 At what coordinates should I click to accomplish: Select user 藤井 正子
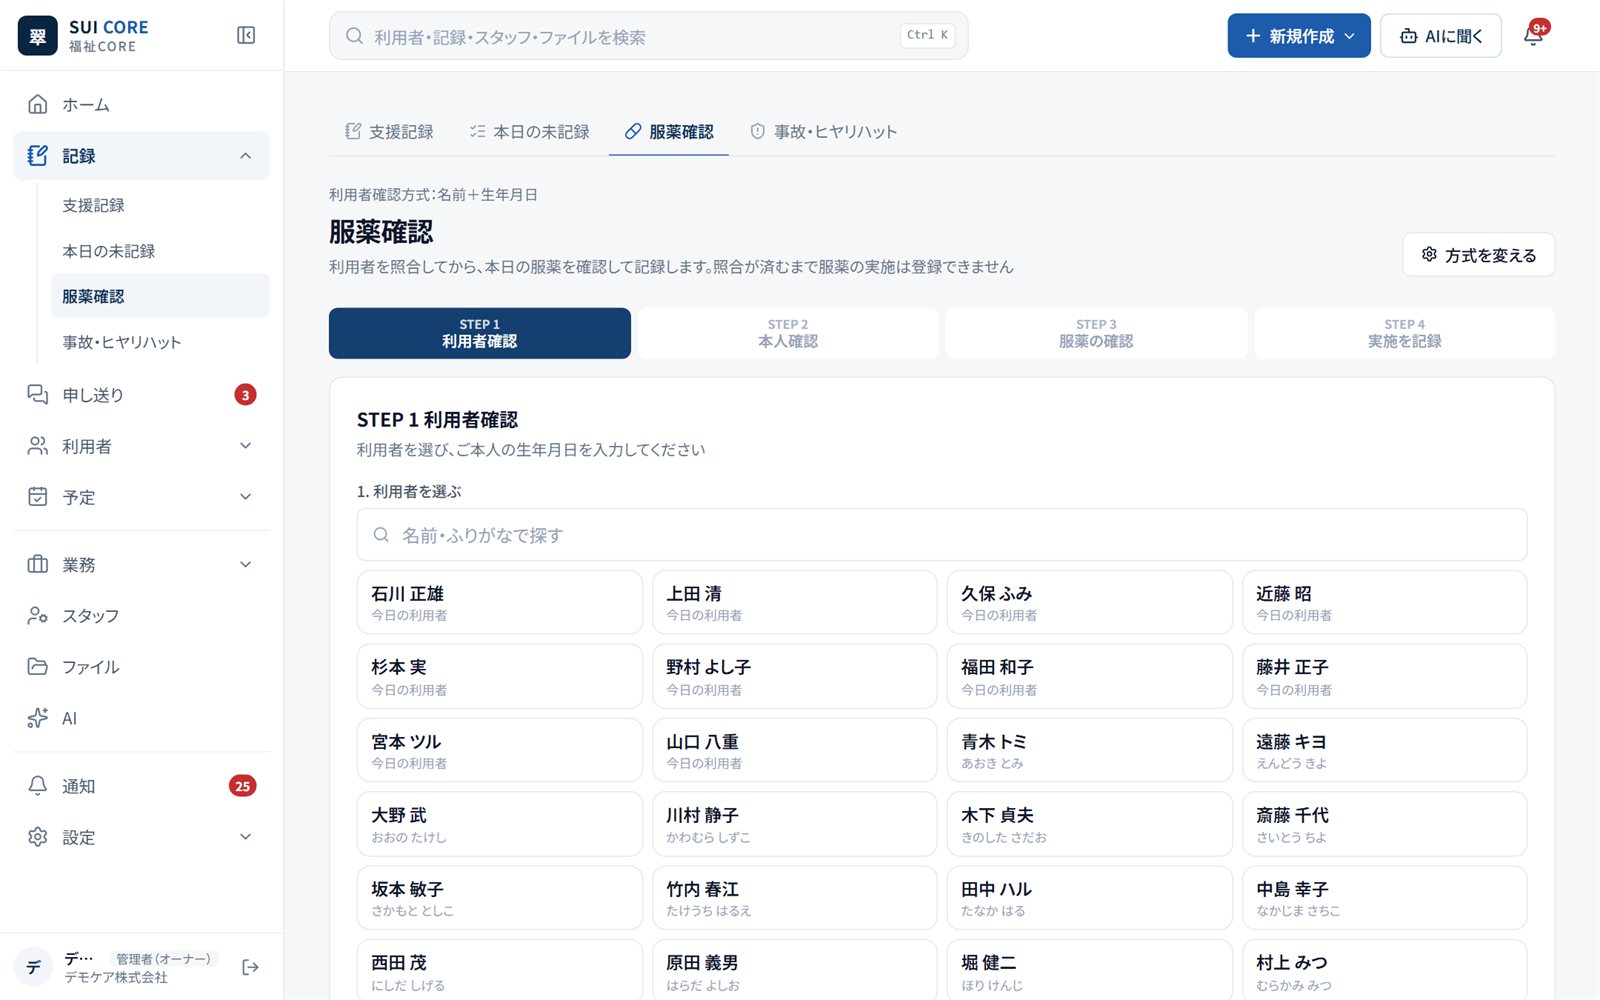(1385, 676)
